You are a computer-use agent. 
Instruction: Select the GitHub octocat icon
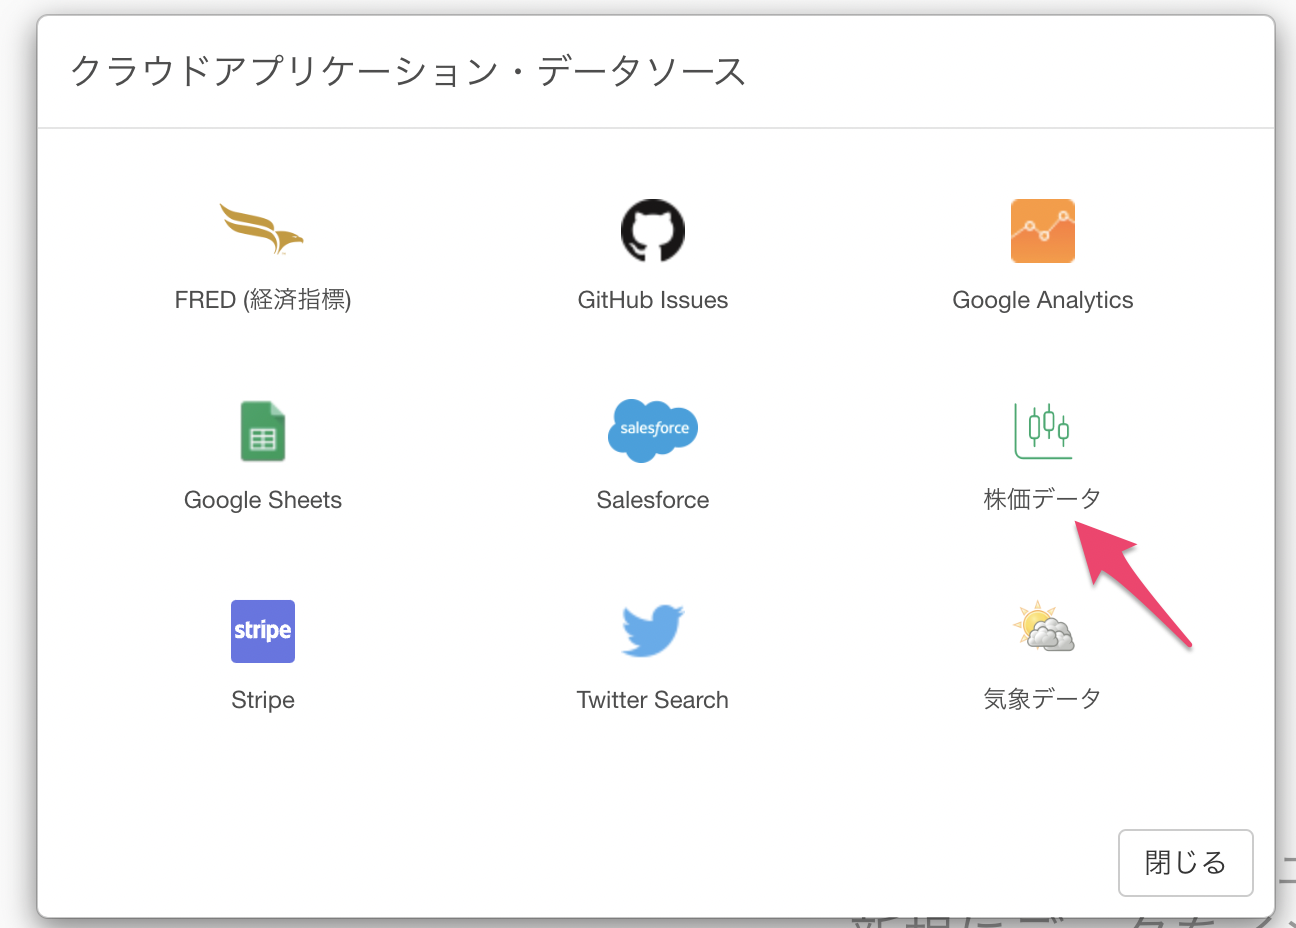coord(653,231)
